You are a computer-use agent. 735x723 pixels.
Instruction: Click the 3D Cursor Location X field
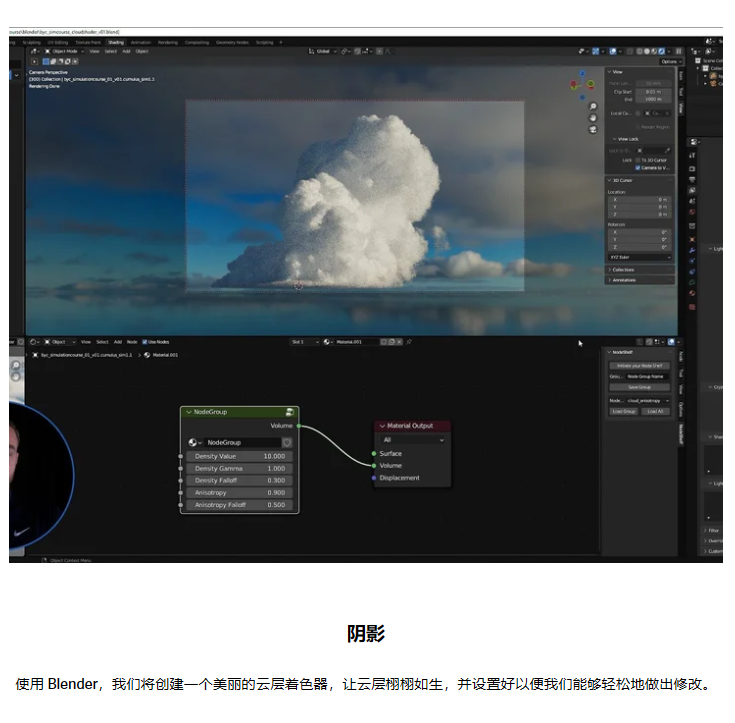pyautogui.click(x=640, y=200)
